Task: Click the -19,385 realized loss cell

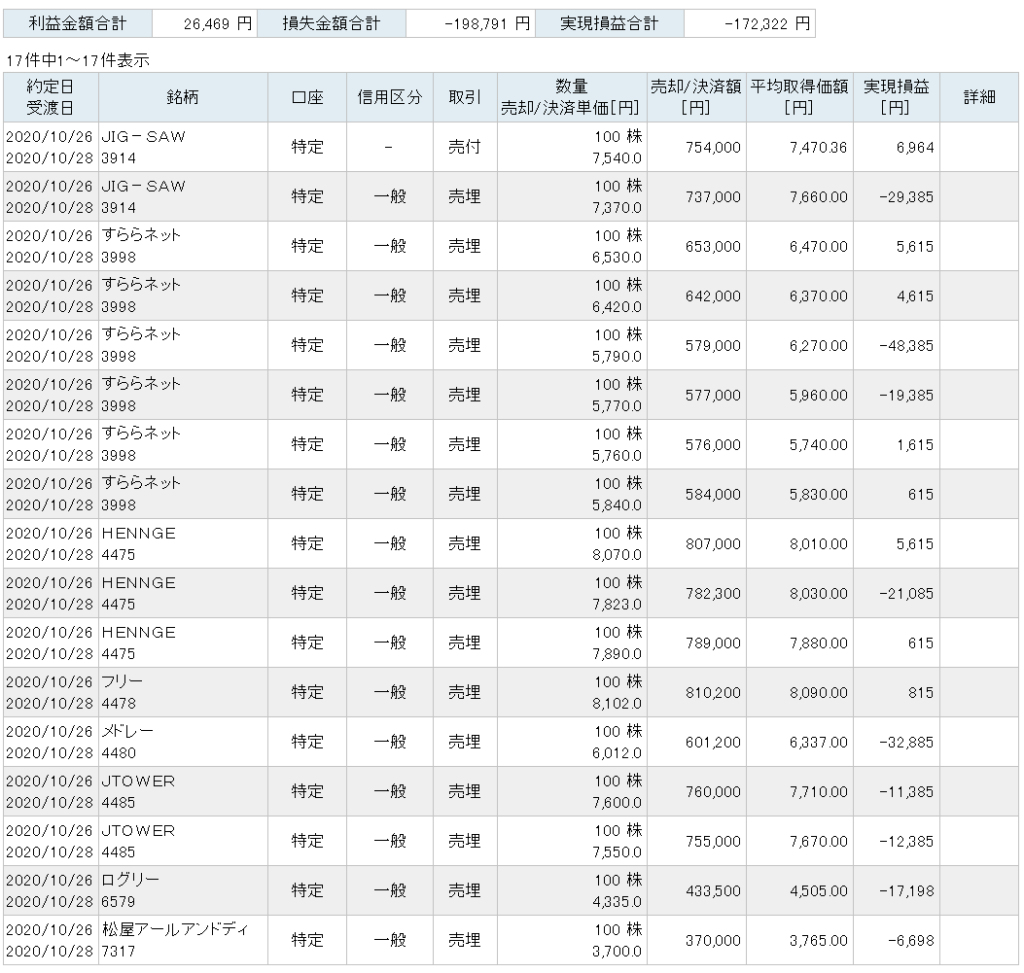Action: 896,395
